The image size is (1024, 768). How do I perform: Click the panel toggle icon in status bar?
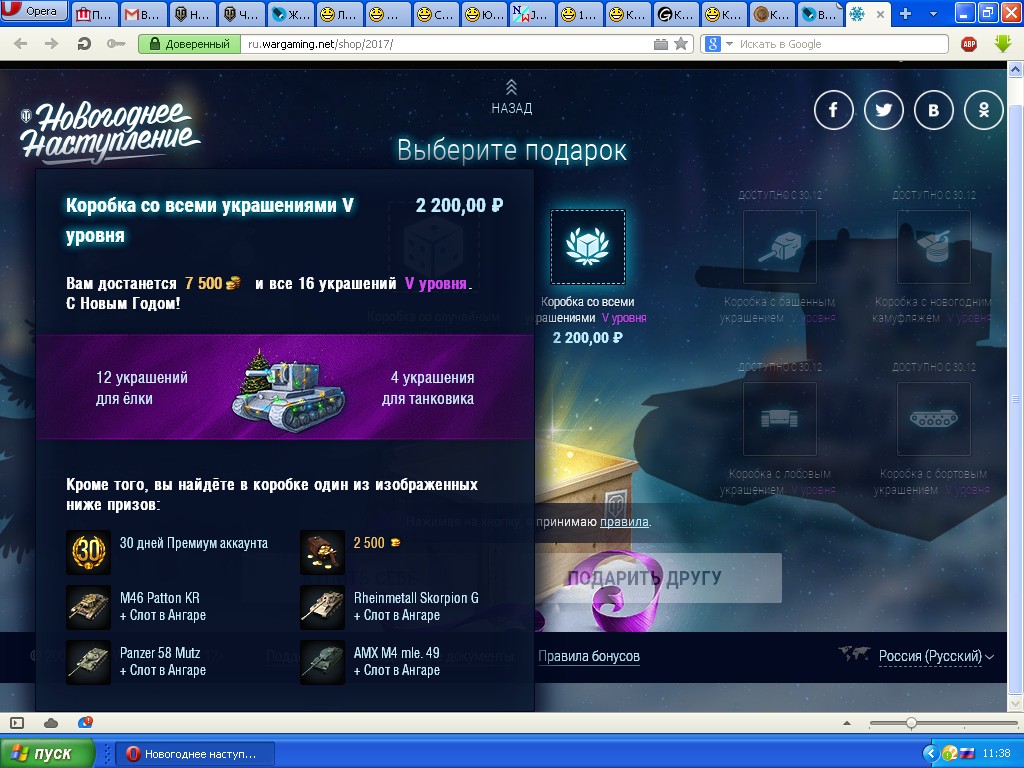coord(17,723)
